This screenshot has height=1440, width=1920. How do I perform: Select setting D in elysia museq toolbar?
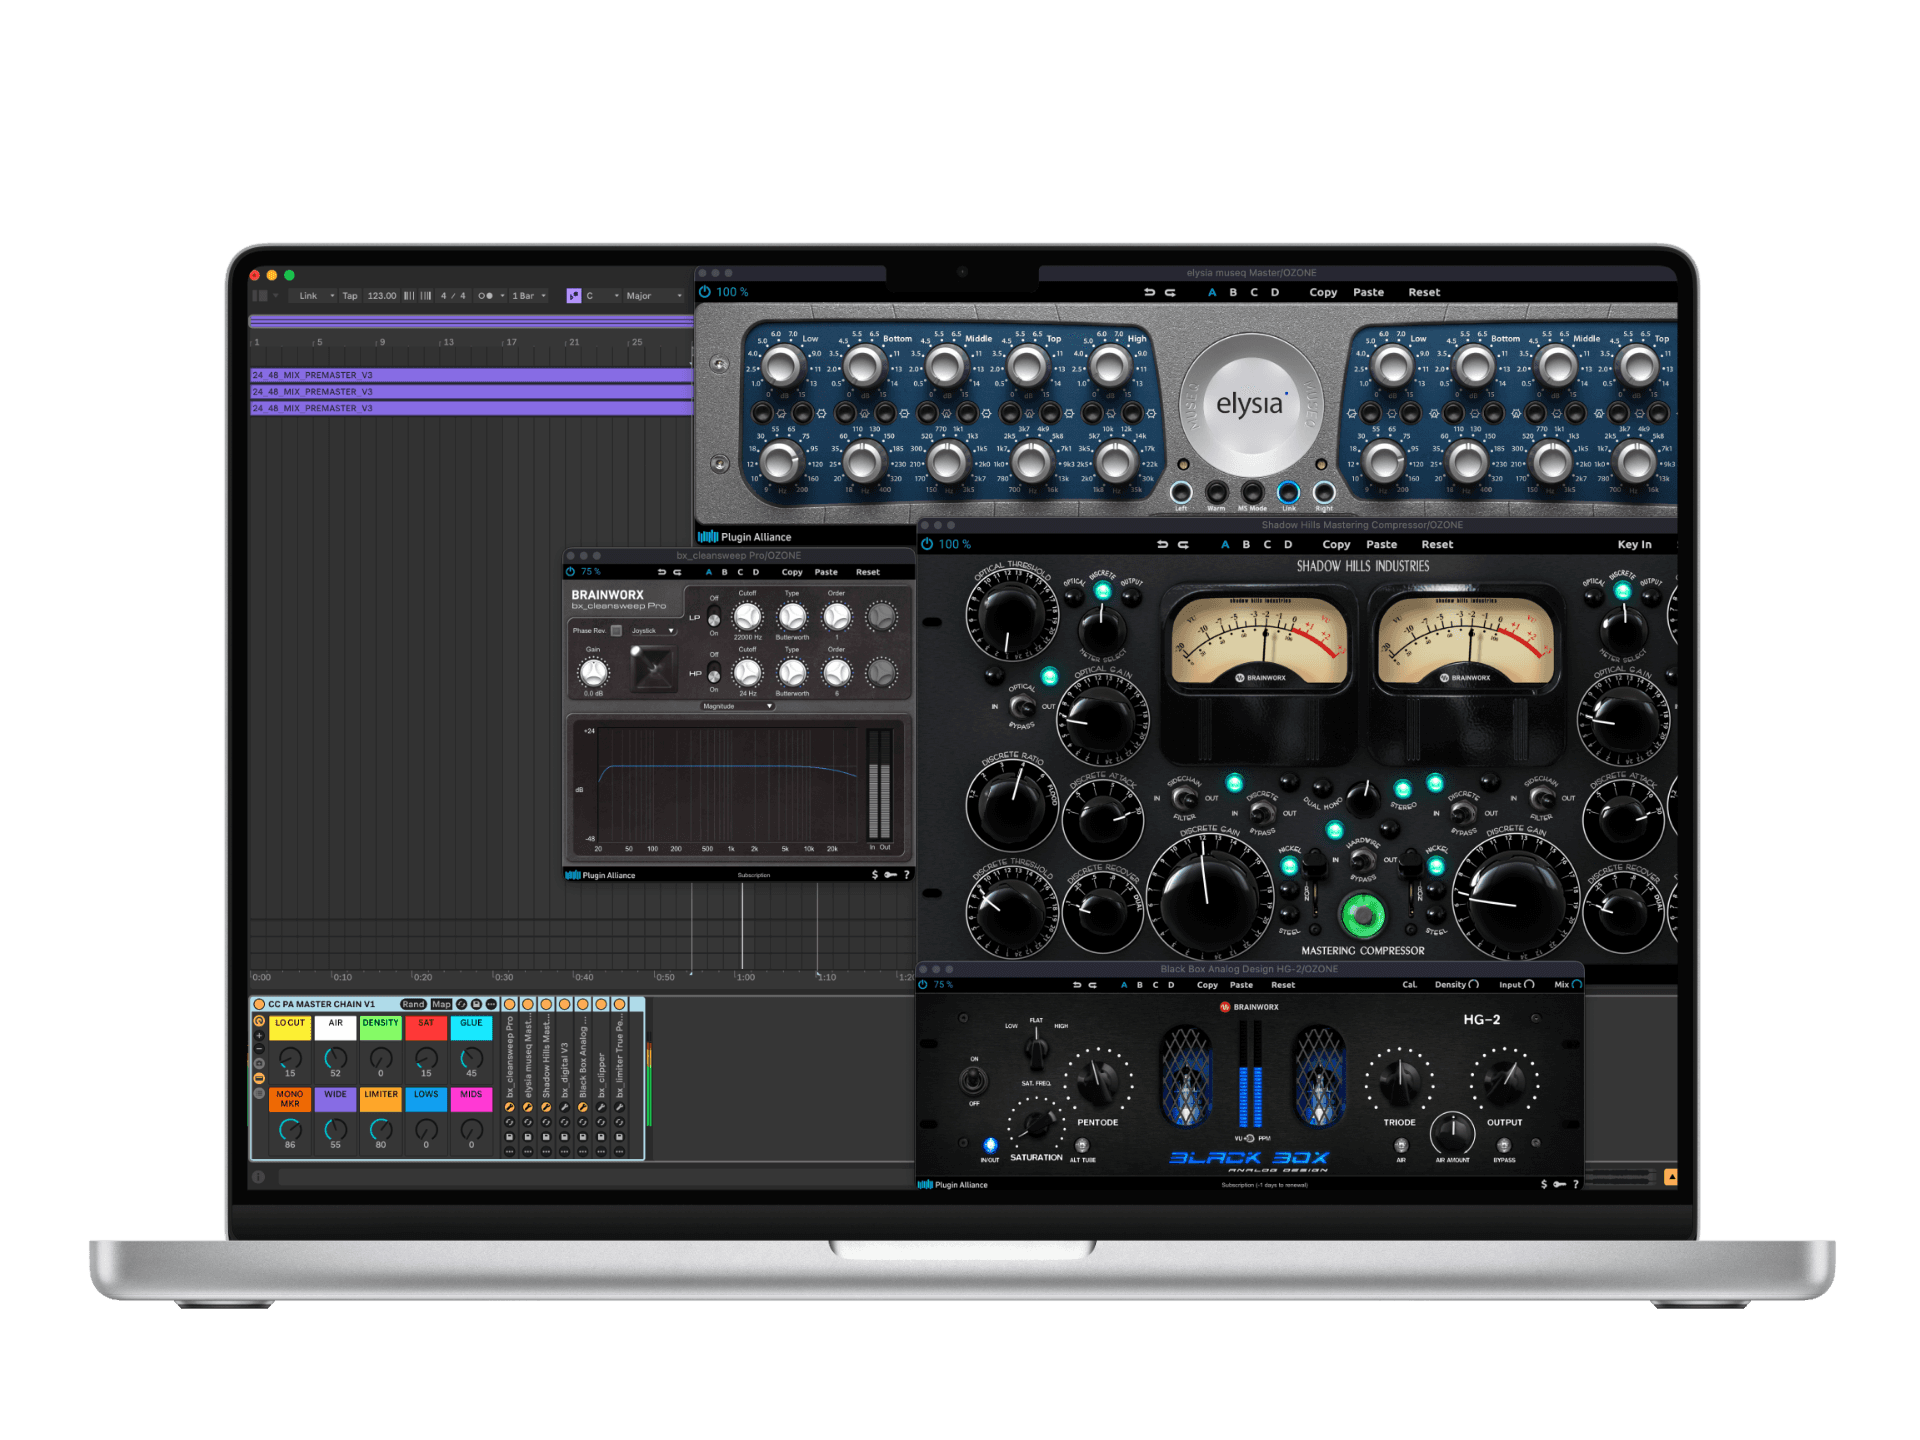point(1275,292)
